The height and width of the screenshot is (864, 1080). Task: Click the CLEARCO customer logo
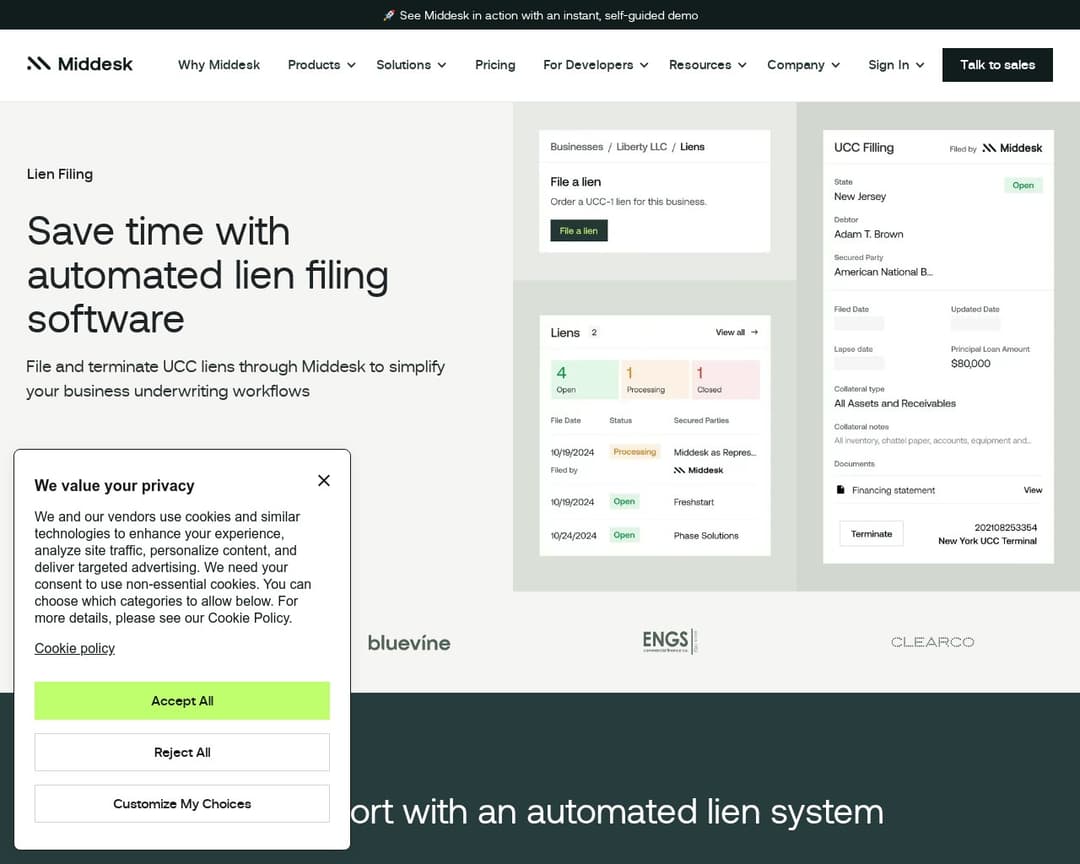tap(933, 642)
